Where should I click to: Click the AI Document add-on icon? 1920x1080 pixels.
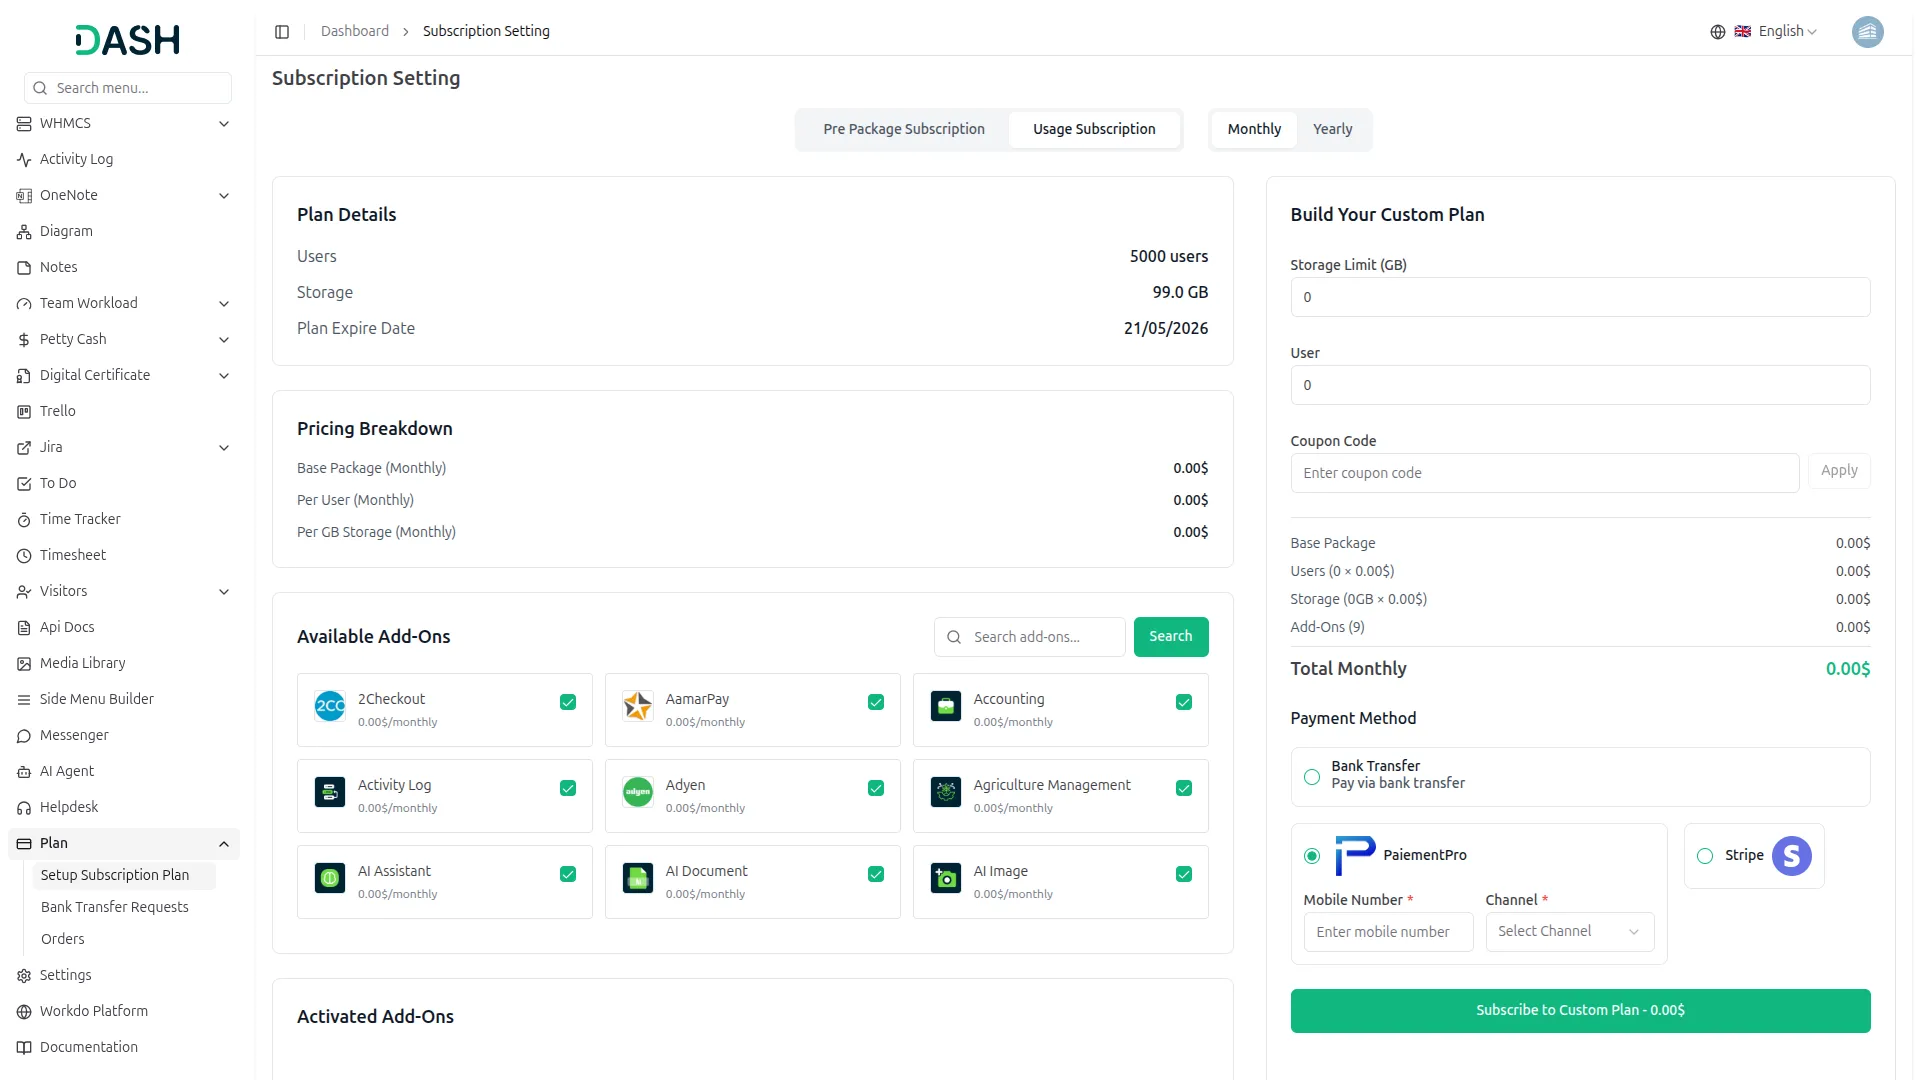638,878
